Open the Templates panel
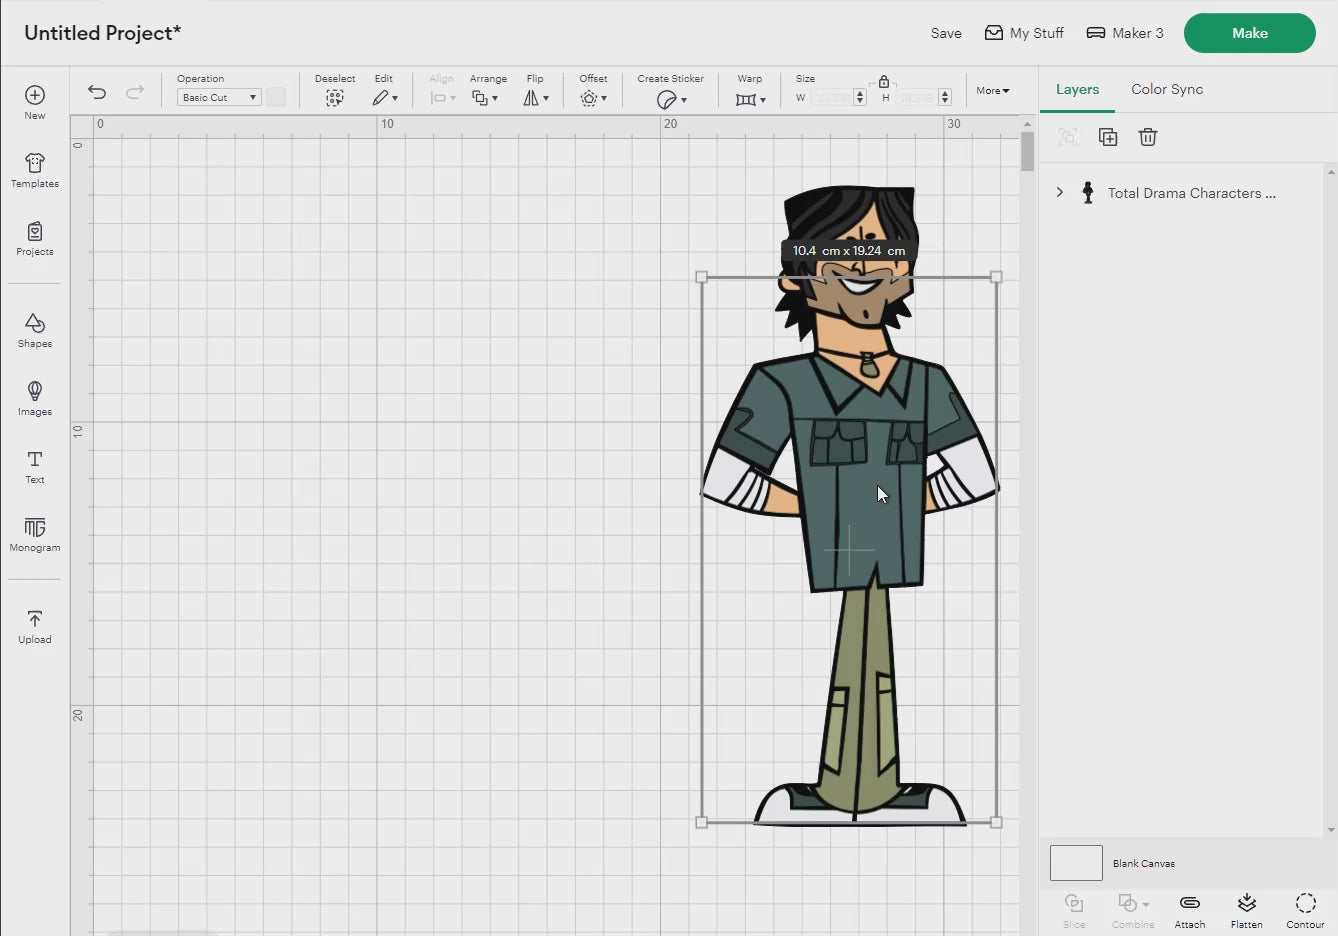Viewport: 1338px width, 936px height. pyautogui.click(x=35, y=171)
